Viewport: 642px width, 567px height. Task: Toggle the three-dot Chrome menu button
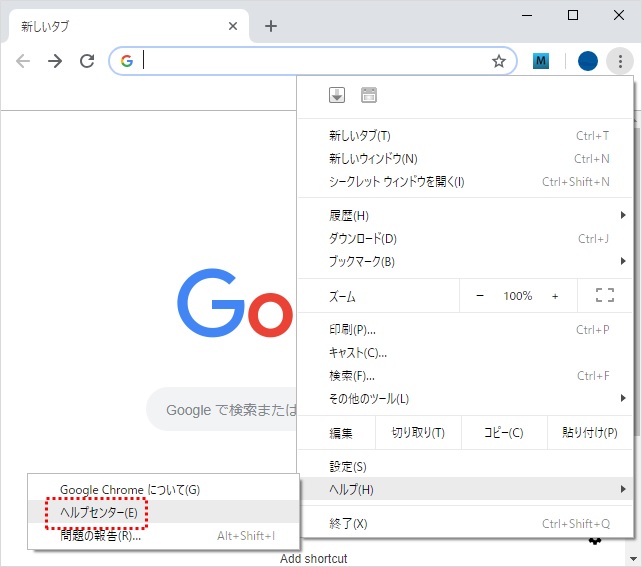(x=620, y=61)
